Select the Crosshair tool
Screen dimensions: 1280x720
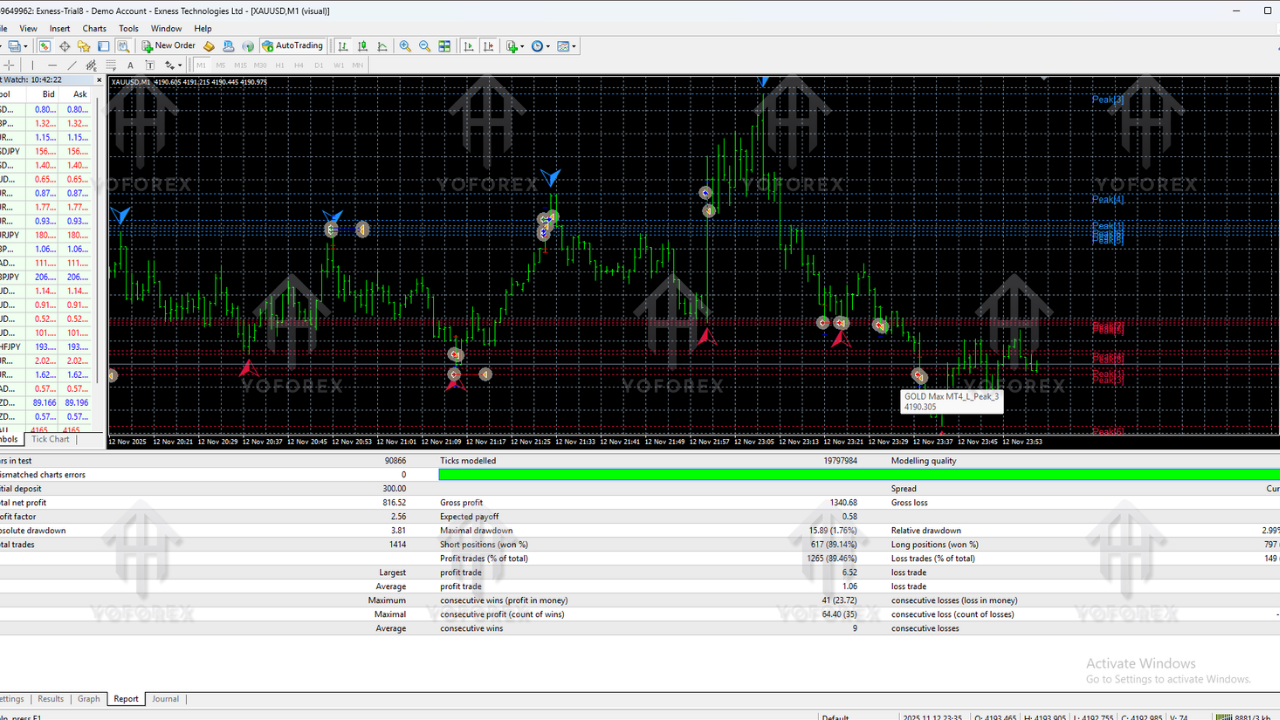pos(9,65)
